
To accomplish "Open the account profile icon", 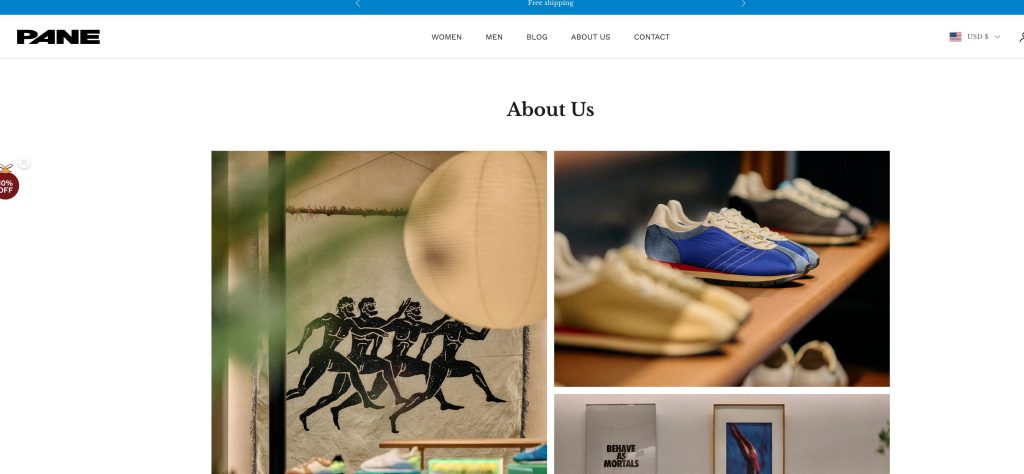I will [x=1021, y=37].
